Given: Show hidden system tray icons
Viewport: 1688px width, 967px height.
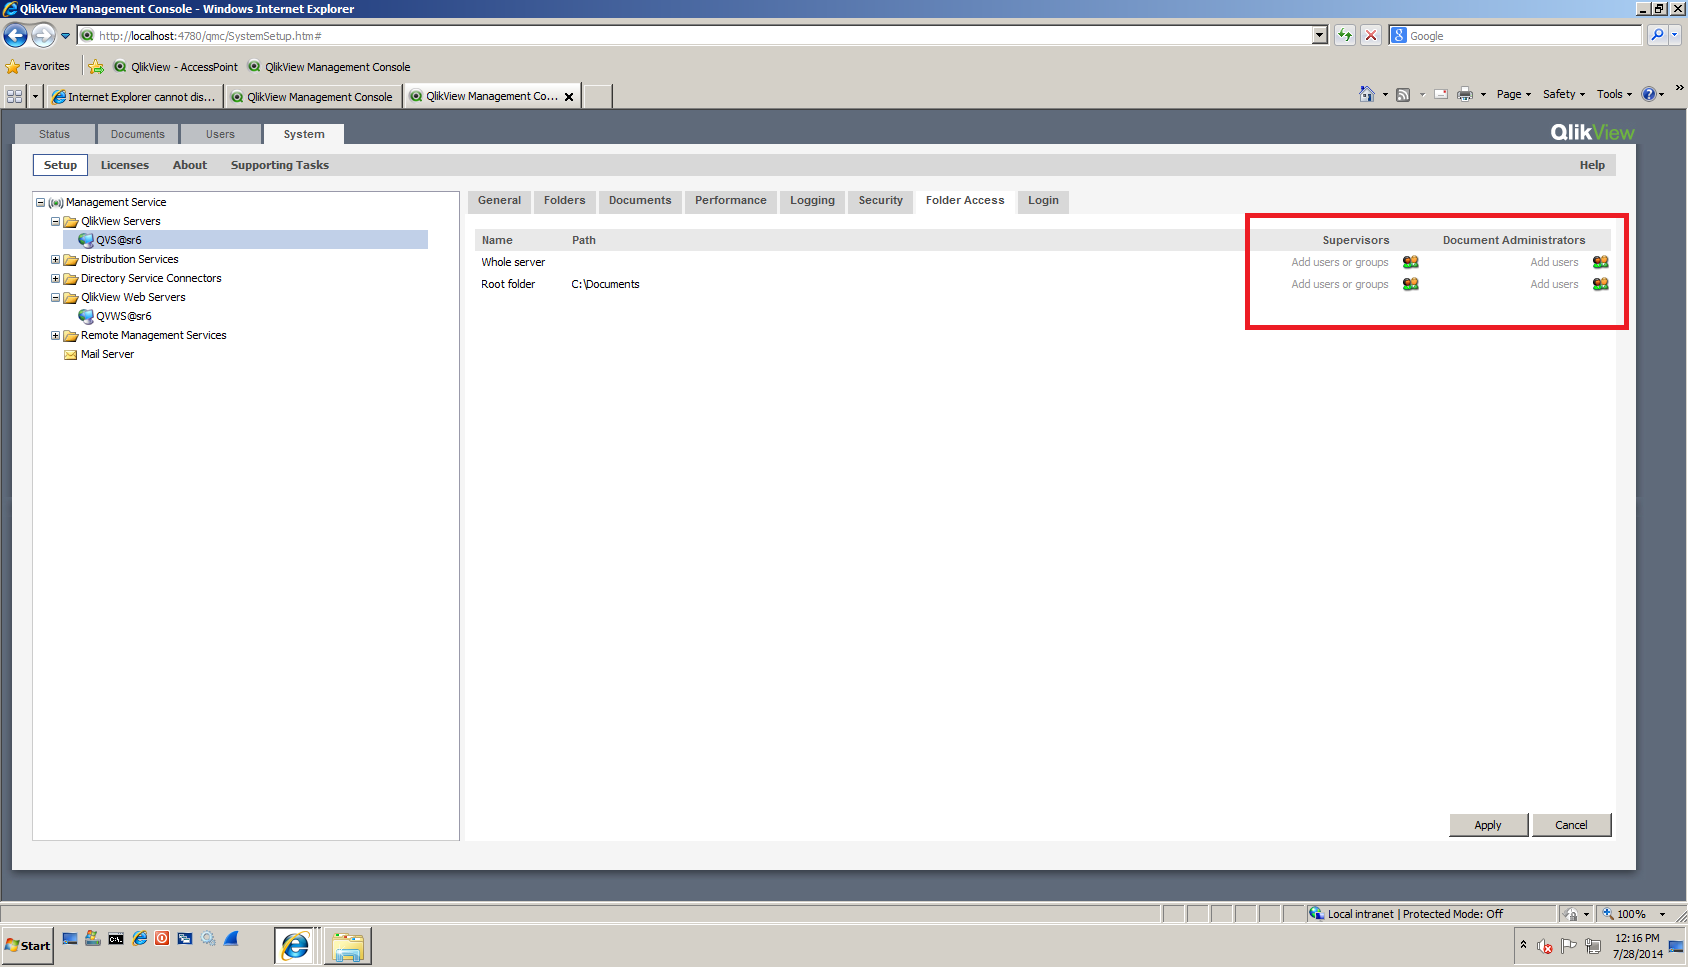Looking at the screenshot, I should coord(1523,944).
